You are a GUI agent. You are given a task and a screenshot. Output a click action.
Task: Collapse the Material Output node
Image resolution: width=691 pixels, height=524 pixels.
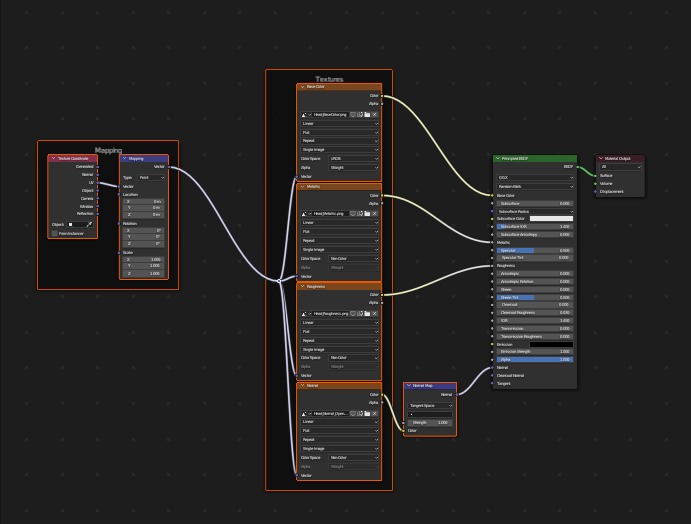click(x=600, y=158)
